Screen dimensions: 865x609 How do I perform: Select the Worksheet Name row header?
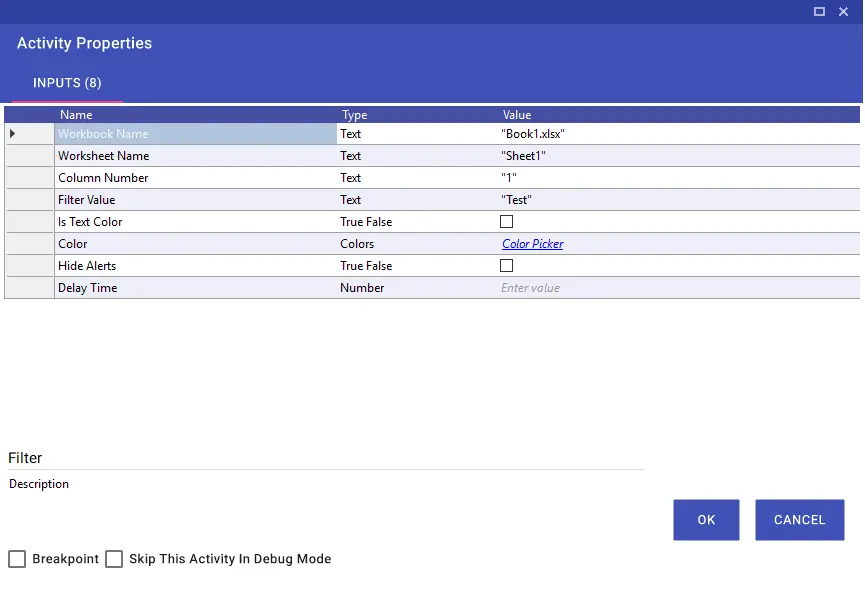tap(29, 156)
